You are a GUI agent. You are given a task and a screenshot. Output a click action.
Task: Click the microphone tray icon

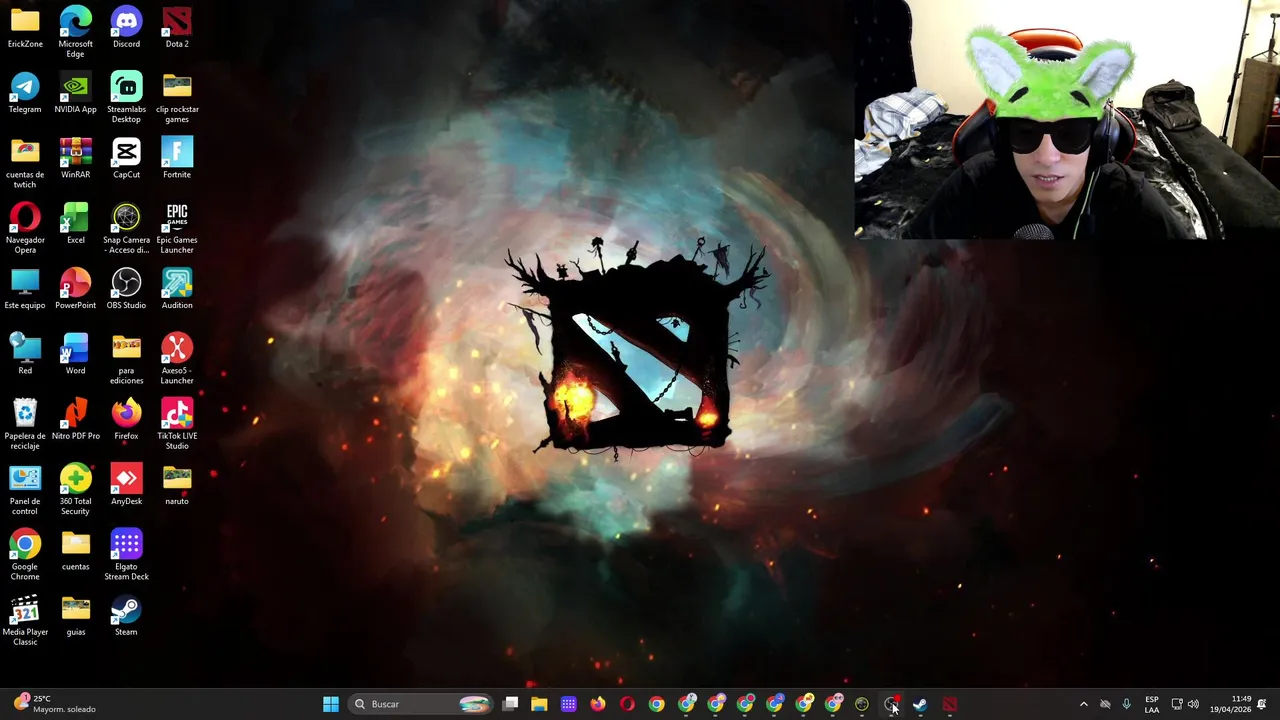[1127, 704]
